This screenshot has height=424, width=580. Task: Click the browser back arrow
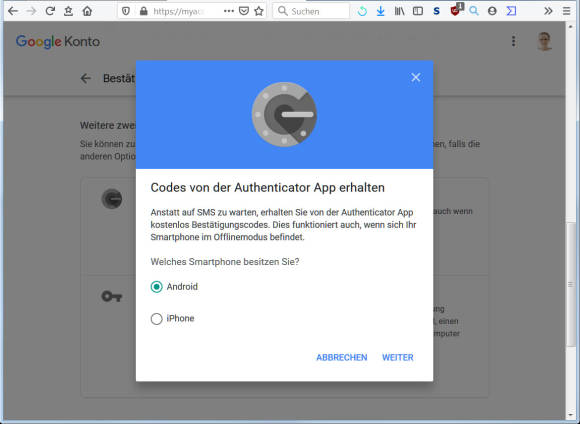(13, 11)
